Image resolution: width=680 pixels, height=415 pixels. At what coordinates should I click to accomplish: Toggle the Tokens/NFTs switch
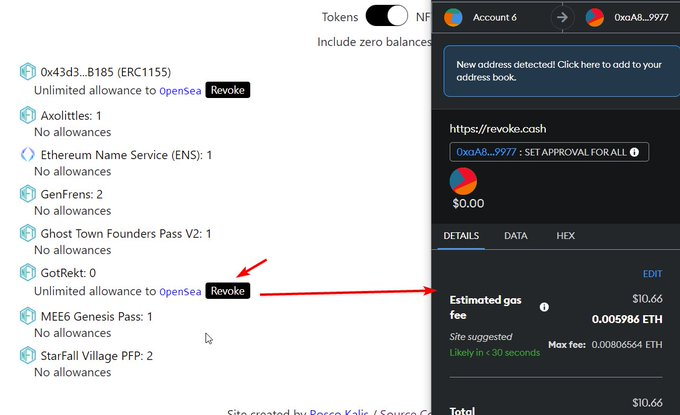[x=386, y=16]
